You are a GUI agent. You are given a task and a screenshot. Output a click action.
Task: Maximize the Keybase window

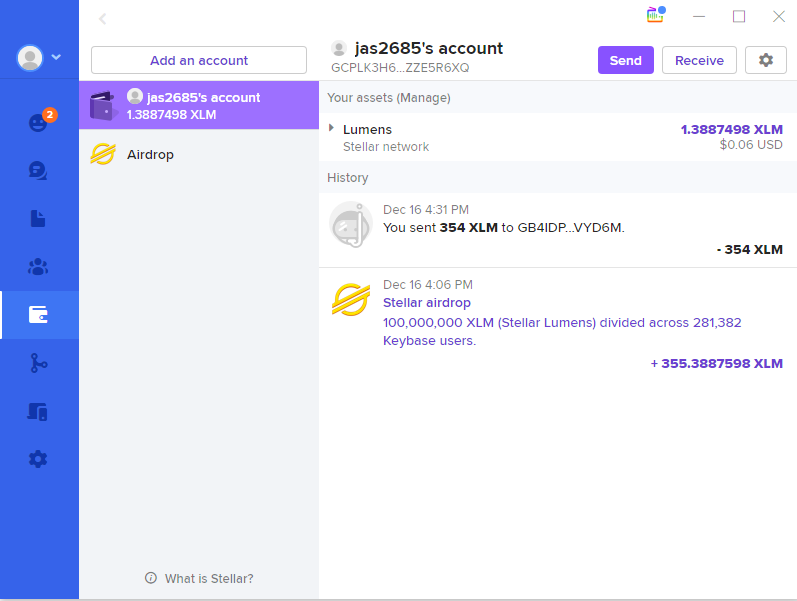(x=739, y=16)
